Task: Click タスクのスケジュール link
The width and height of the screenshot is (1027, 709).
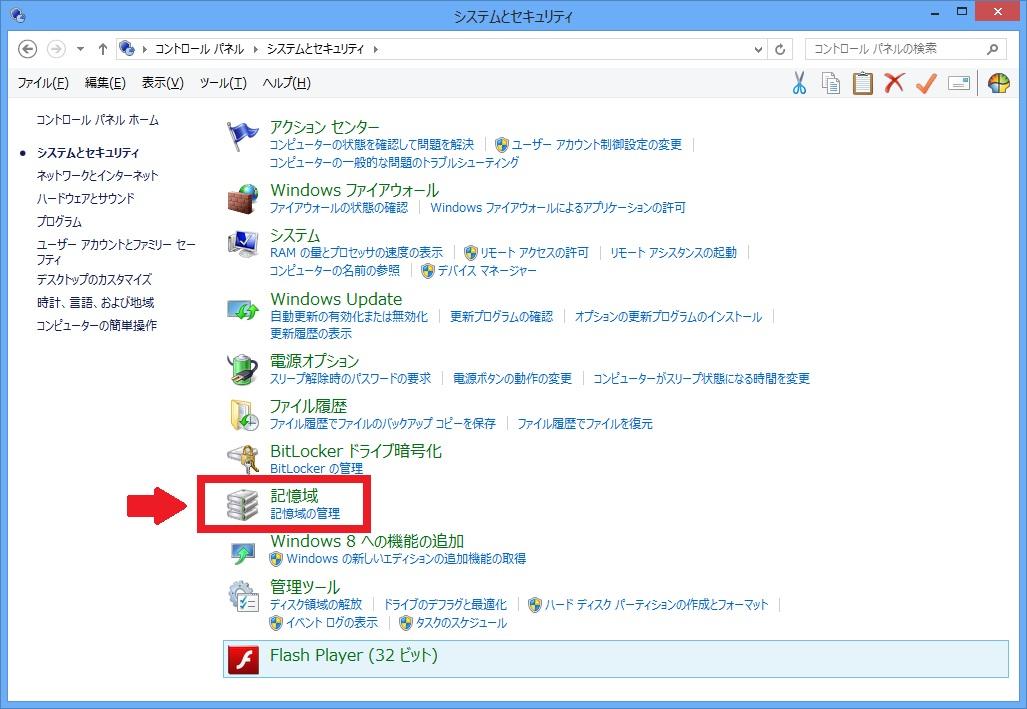Action: pos(461,623)
